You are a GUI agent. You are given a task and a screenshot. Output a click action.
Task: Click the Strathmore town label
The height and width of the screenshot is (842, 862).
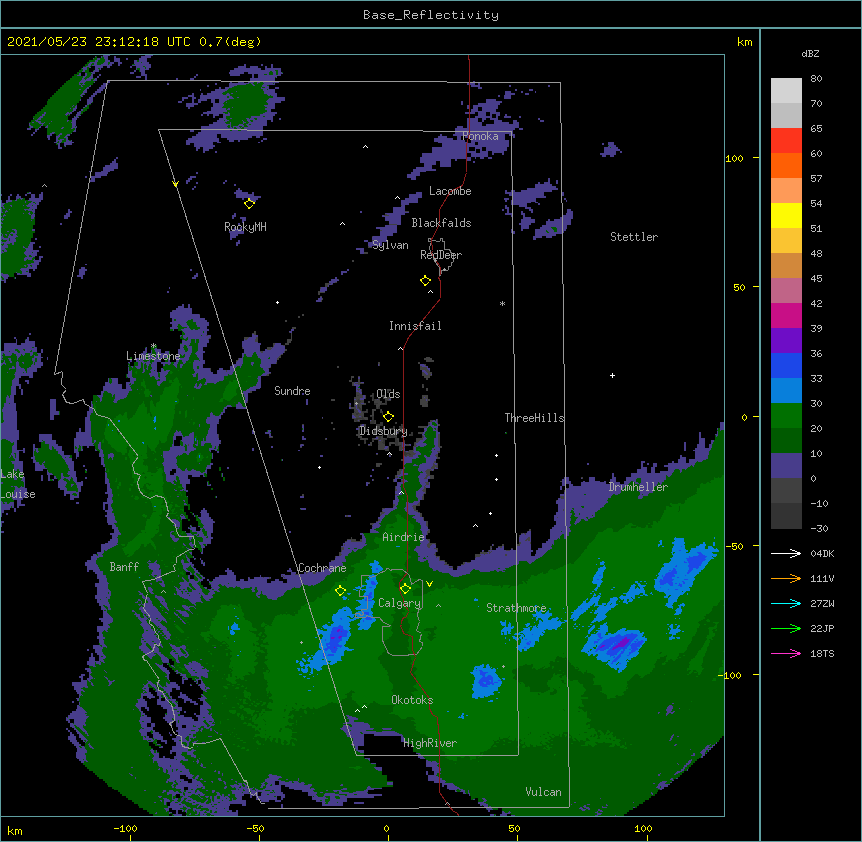point(516,608)
